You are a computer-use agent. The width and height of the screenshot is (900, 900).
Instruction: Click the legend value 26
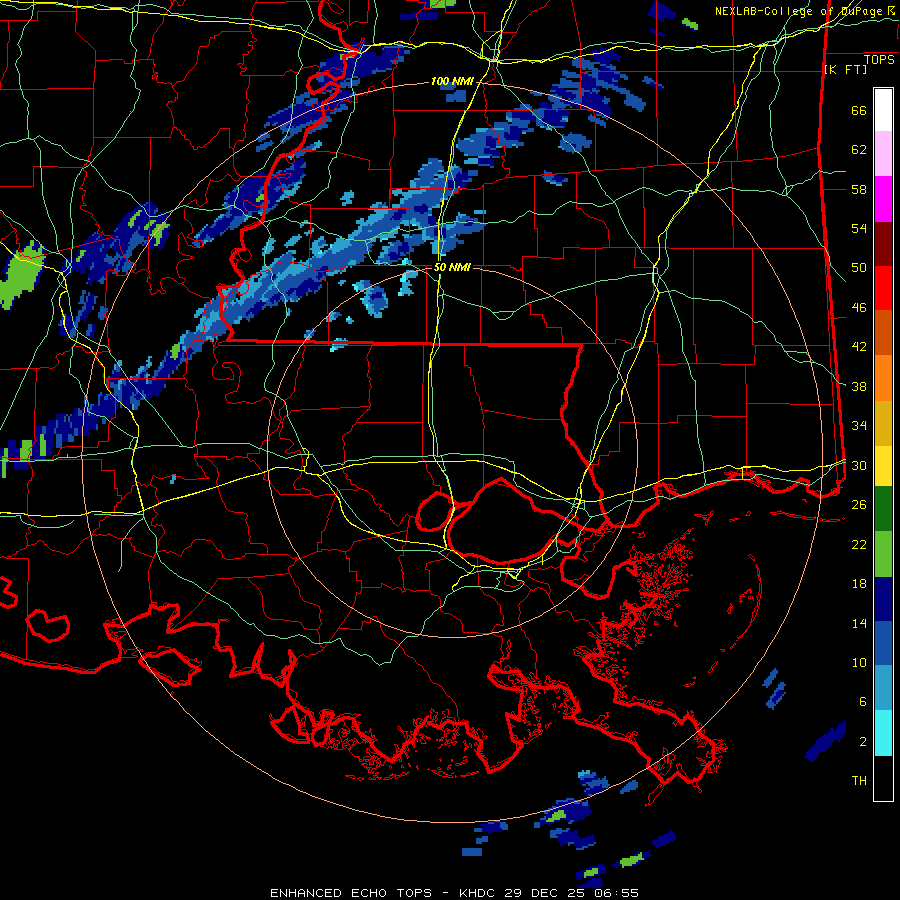point(859,505)
